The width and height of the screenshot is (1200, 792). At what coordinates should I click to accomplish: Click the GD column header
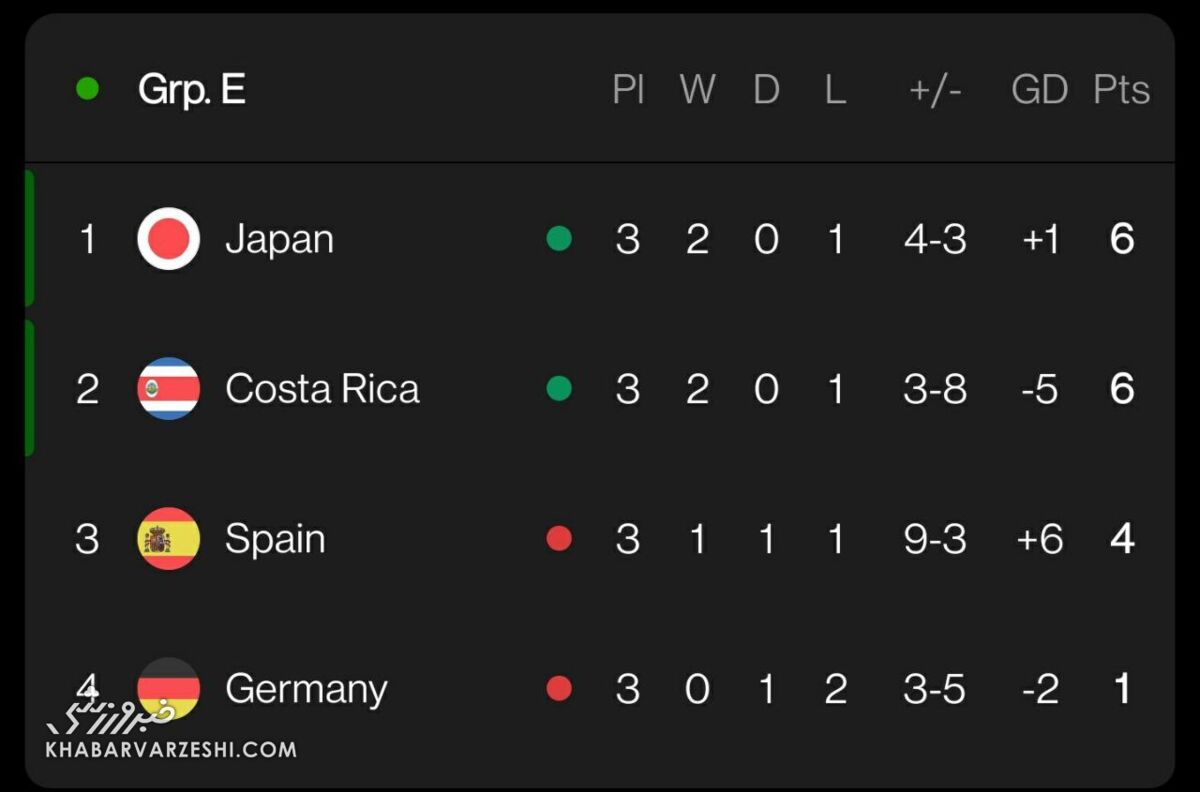(1039, 90)
